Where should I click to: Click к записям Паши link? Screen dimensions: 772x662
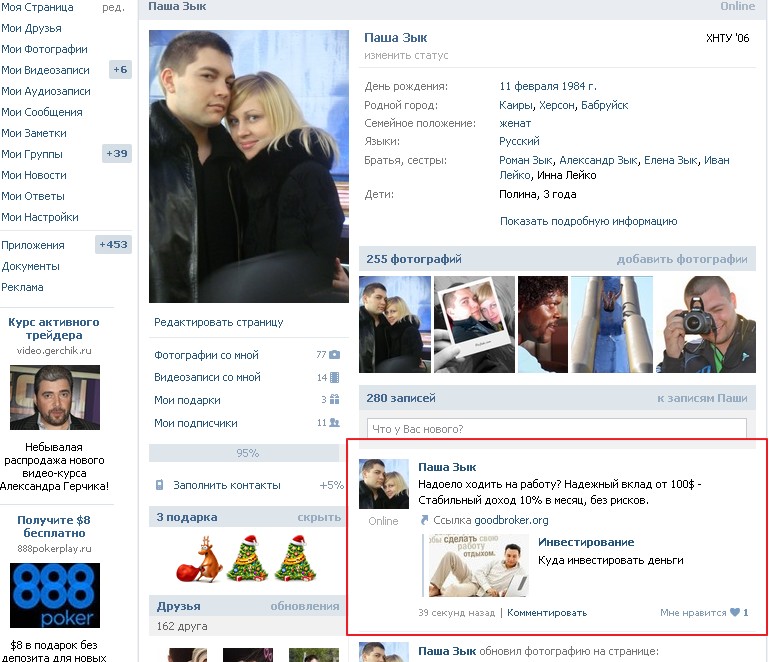702,398
